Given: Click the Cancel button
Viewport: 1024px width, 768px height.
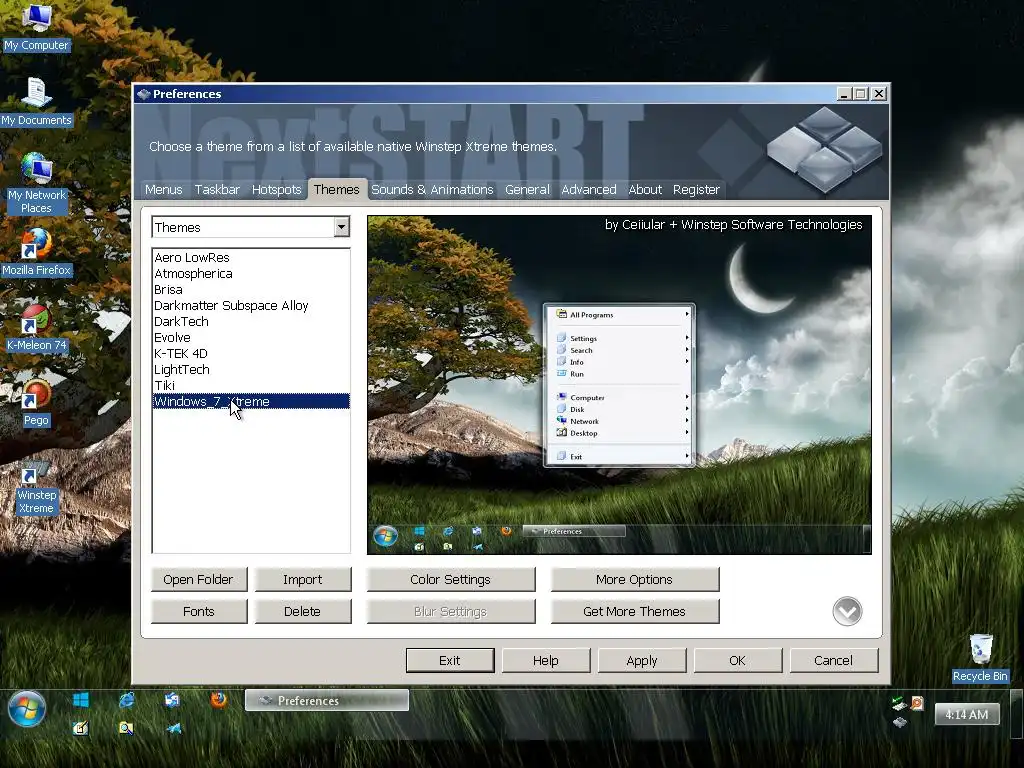Looking at the screenshot, I should coord(834,660).
